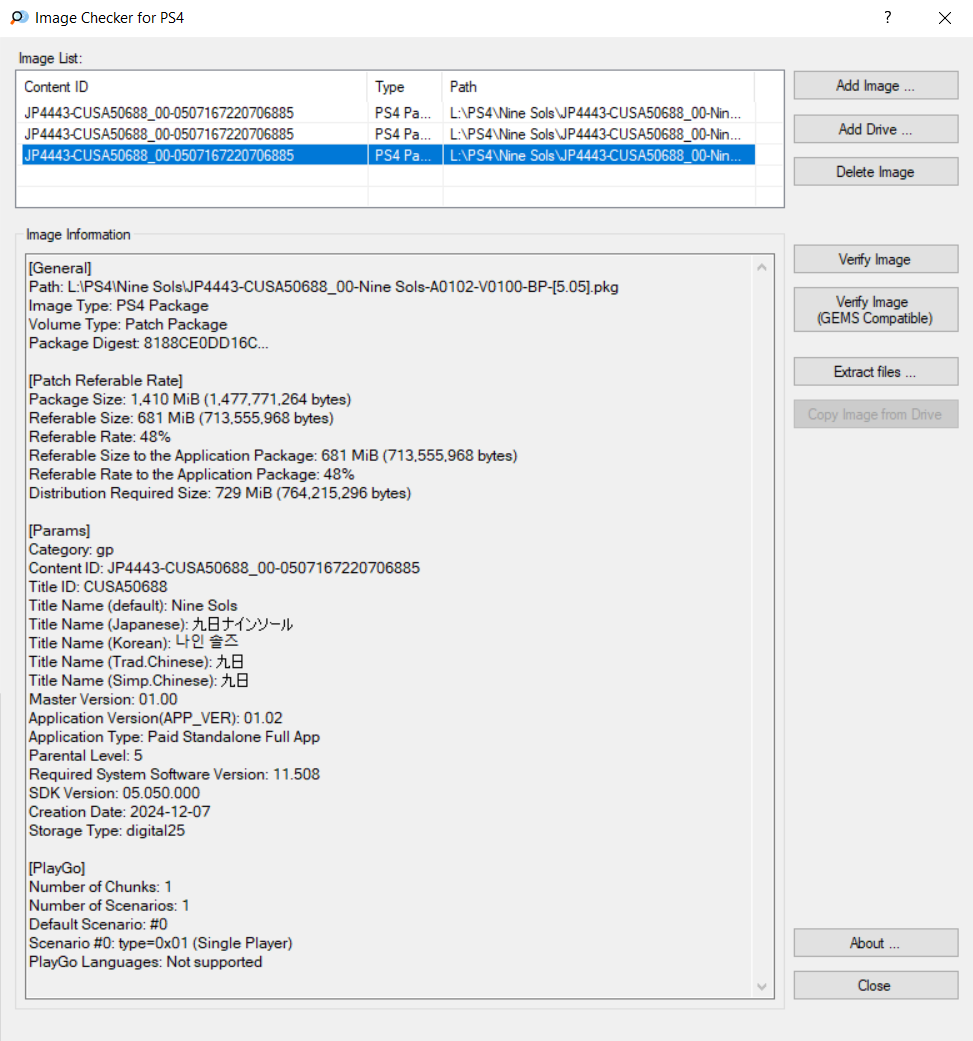Click the Package Digest line
This screenshot has height=1041, width=973.
(148, 343)
